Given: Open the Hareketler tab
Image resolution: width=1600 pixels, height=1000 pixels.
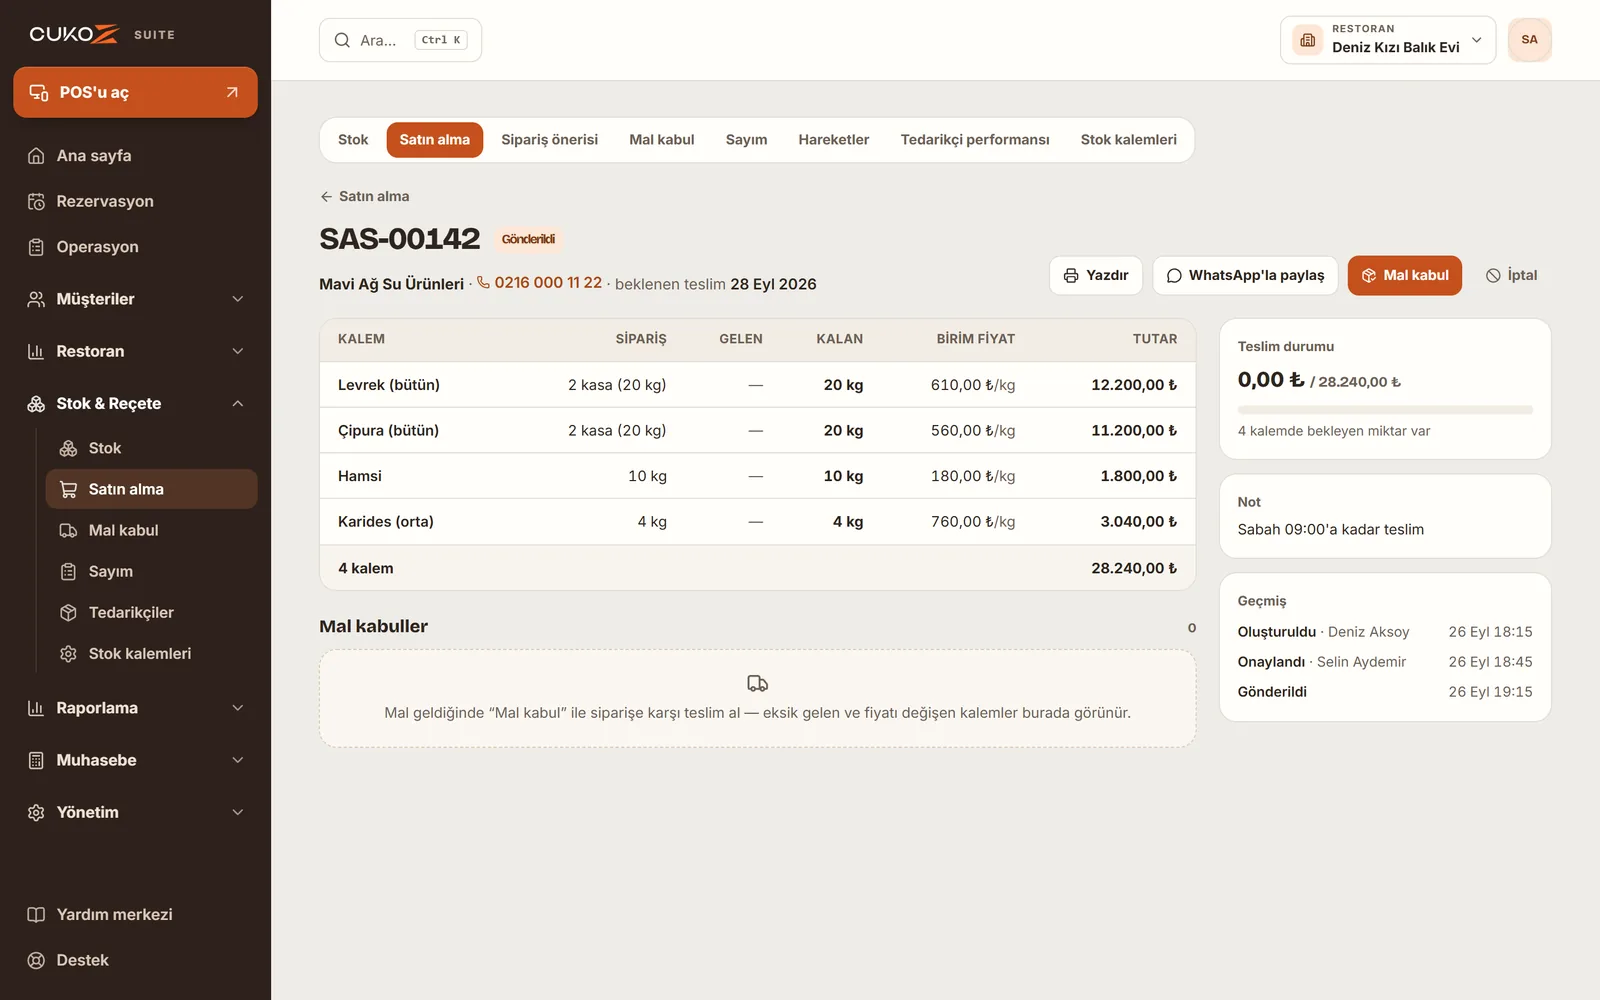Looking at the screenshot, I should coord(834,140).
